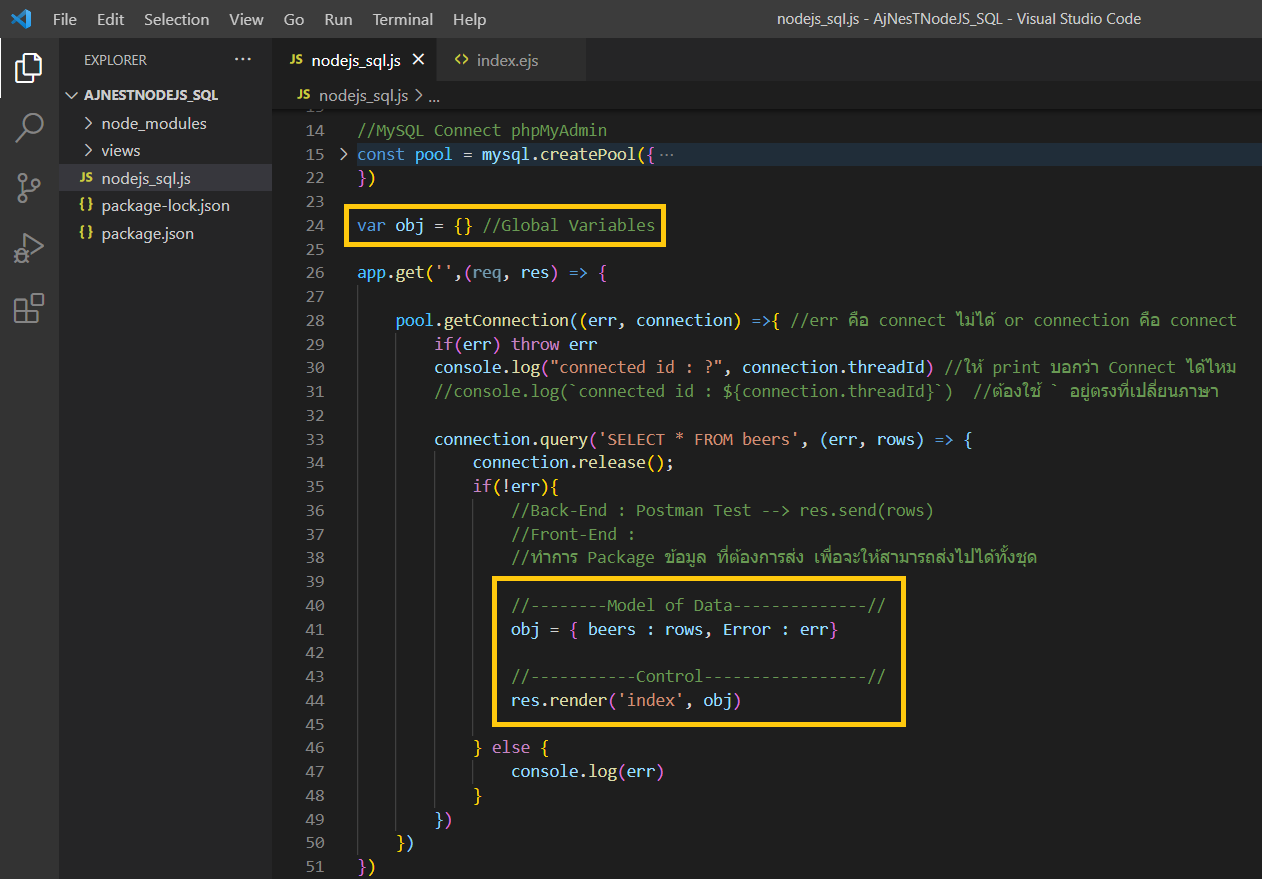Screen dimensions: 1262x879
Task: Place cursor on line 44 res.render code
Action: tap(625, 700)
